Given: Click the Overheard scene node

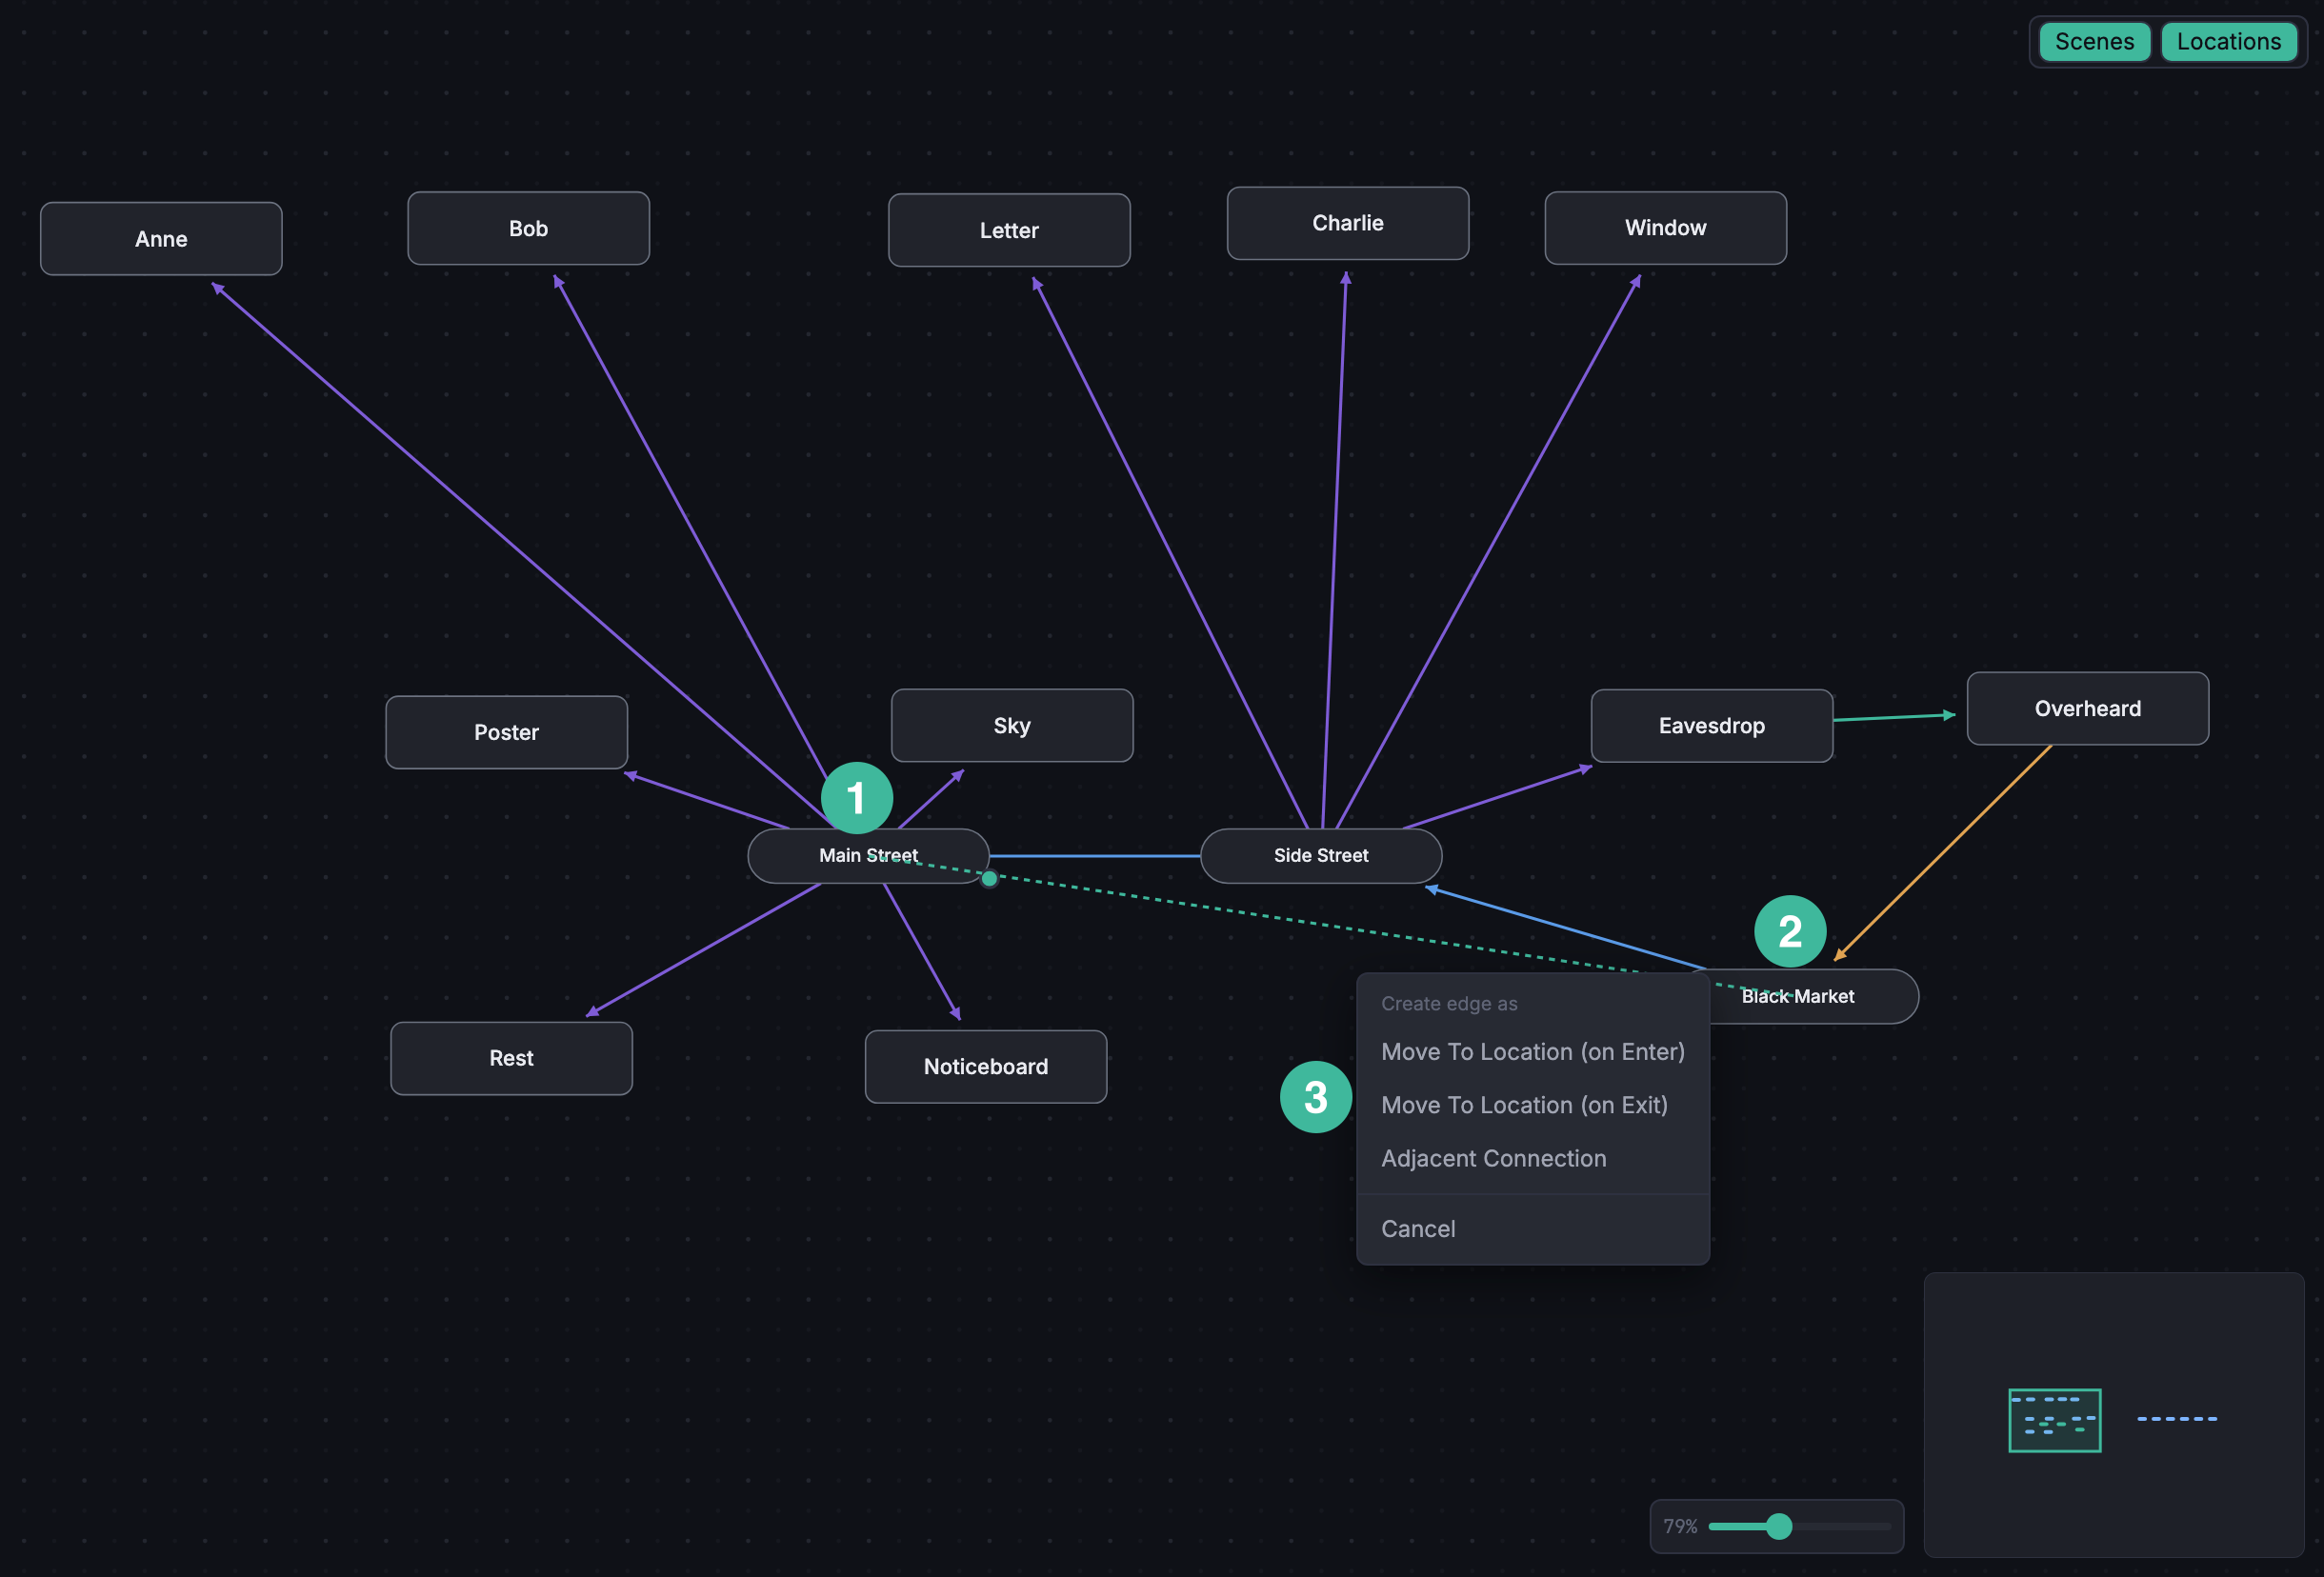Looking at the screenshot, I should 2087,709.
